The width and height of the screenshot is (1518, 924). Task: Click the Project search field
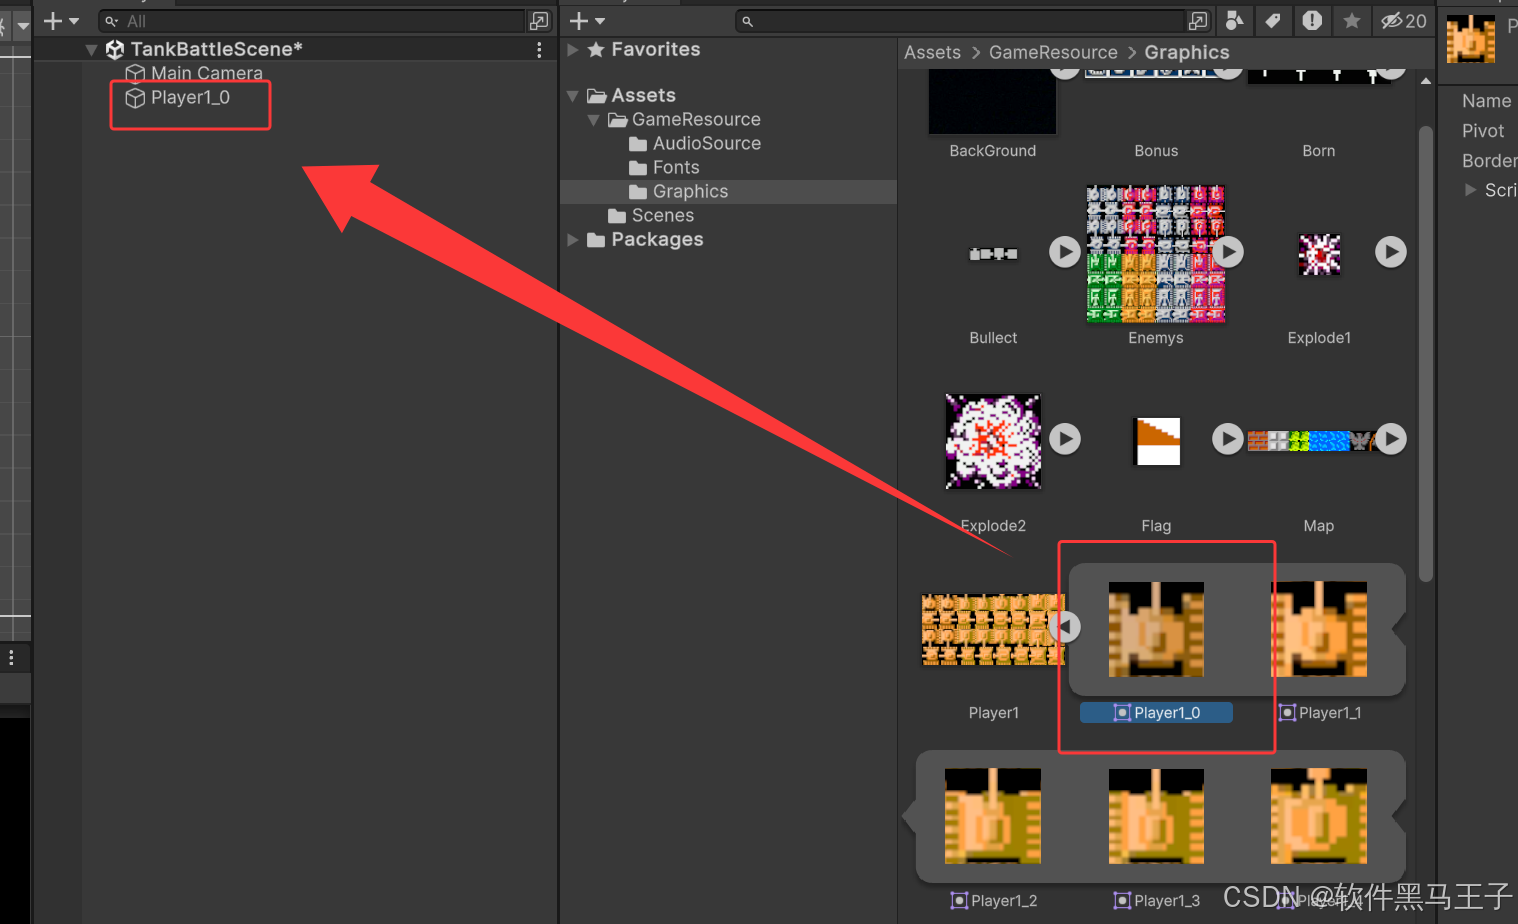click(960, 21)
